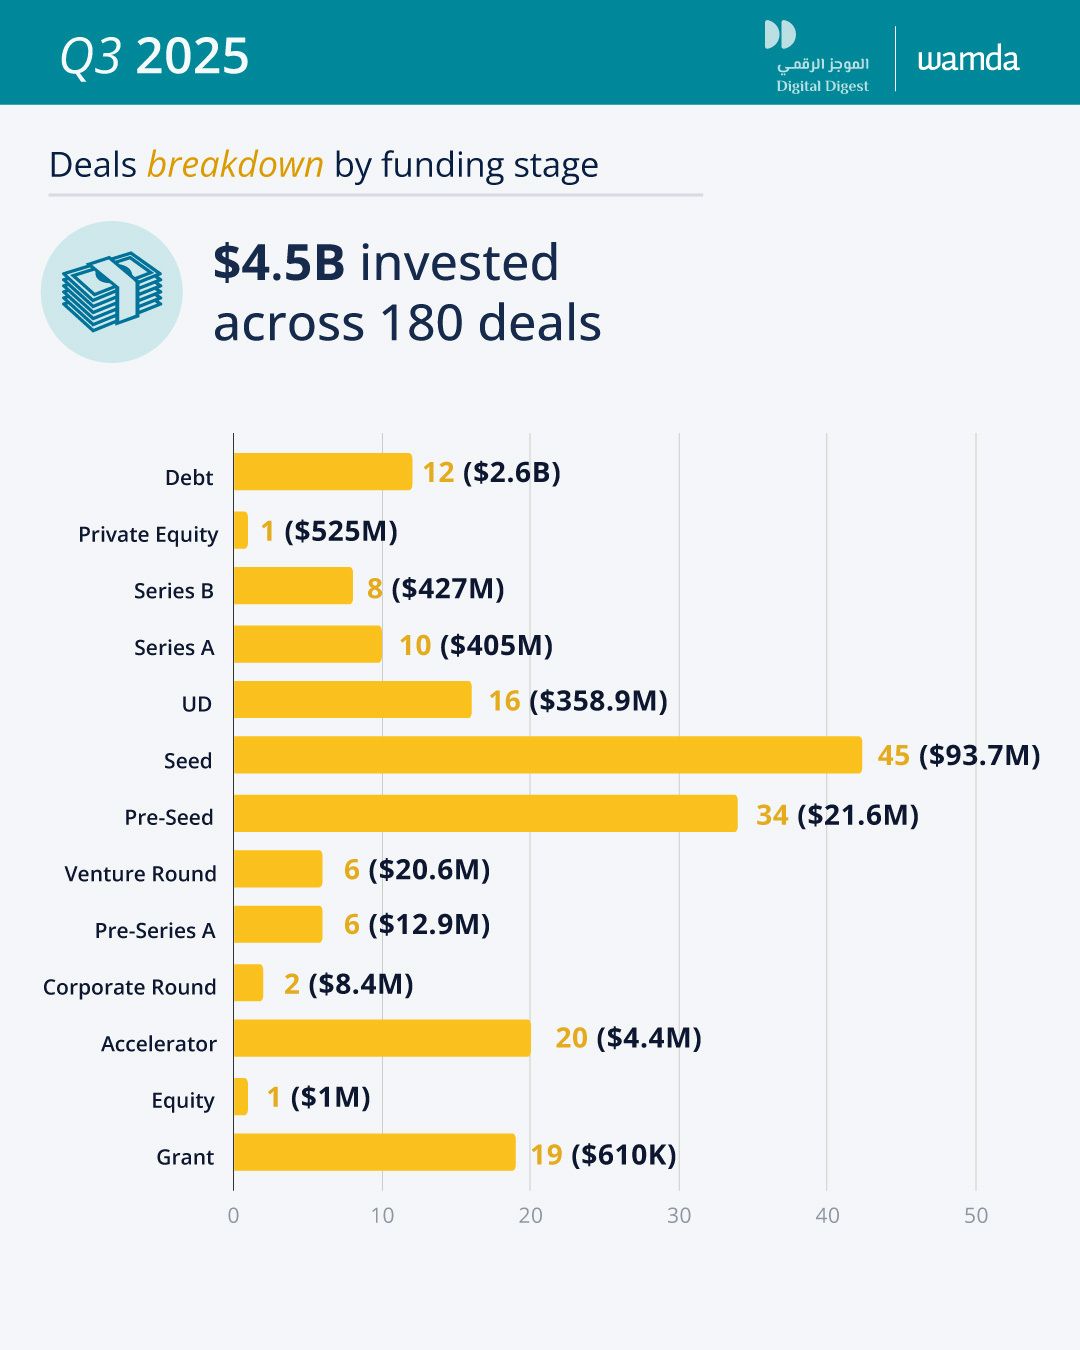This screenshot has width=1080, height=1350.
Task: Click the '$4.5B invested' headline
Action: (x=385, y=263)
